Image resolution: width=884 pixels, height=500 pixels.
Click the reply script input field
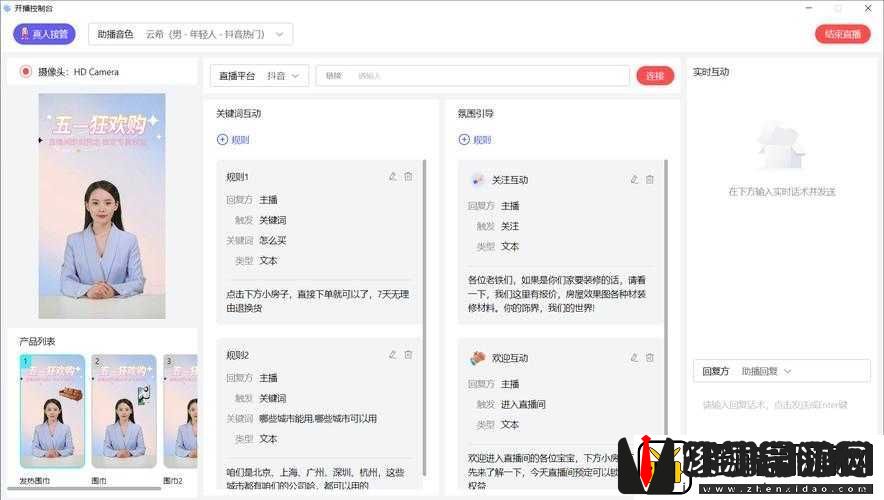[x=781, y=405]
